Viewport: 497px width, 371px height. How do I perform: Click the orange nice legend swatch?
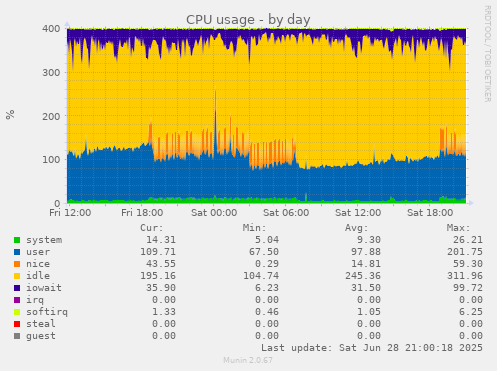(17, 264)
